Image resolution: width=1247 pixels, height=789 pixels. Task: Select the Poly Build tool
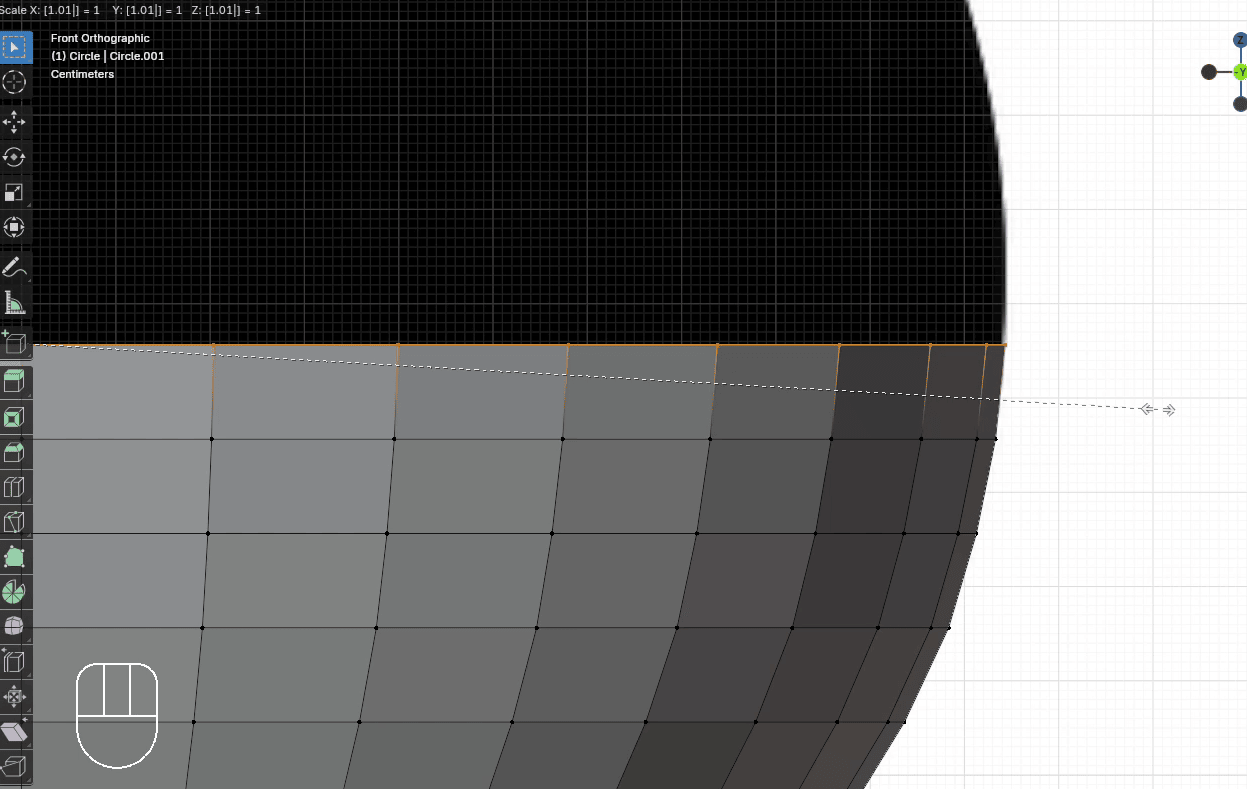pyautogui.click(x=15, y=557)
